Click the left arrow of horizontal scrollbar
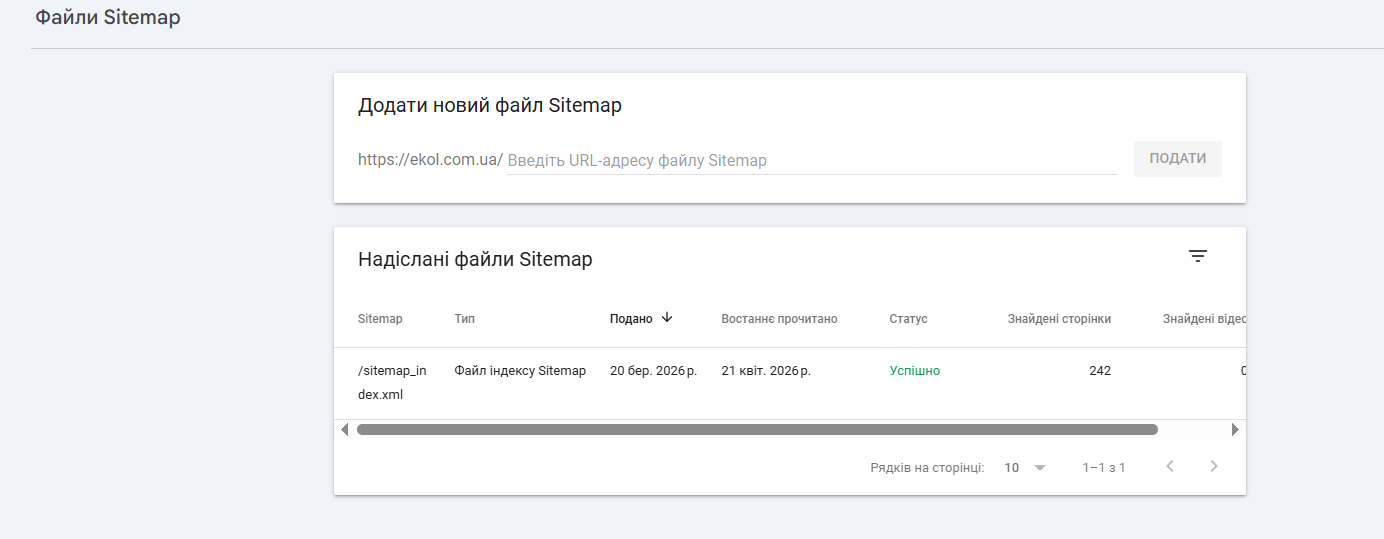 [345, 430]
